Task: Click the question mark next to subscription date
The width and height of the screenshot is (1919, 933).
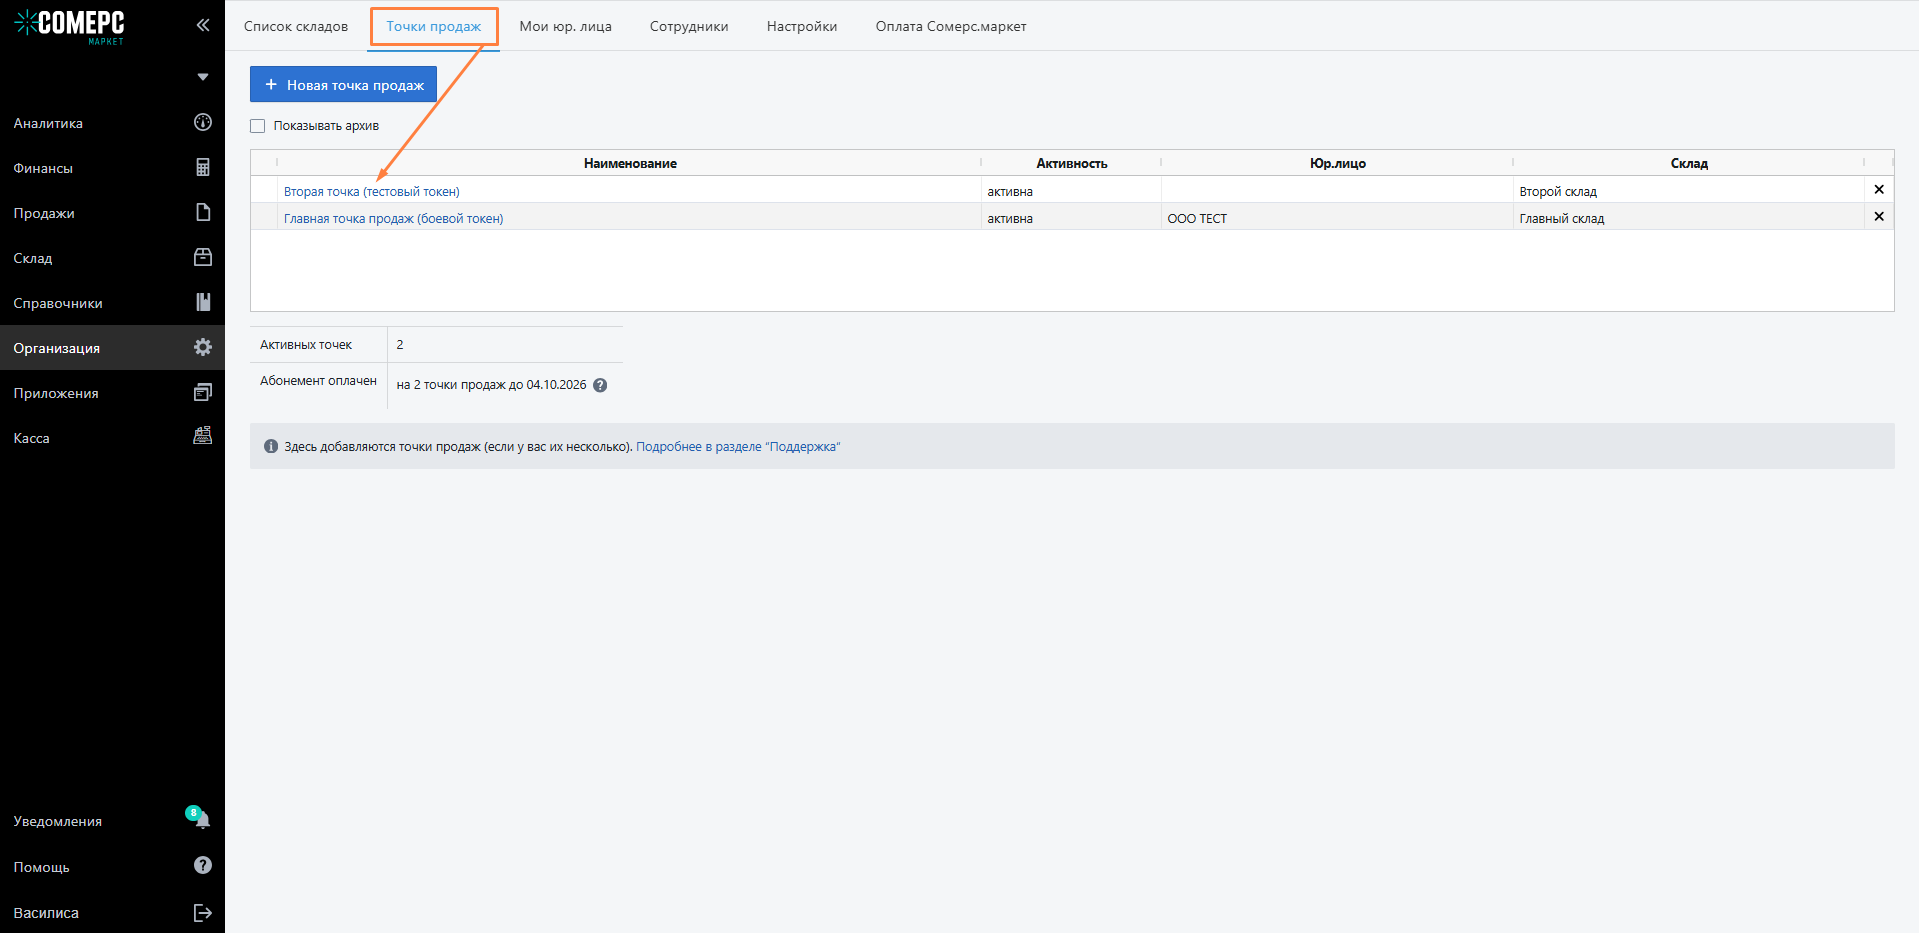Action: pos(600,385)
